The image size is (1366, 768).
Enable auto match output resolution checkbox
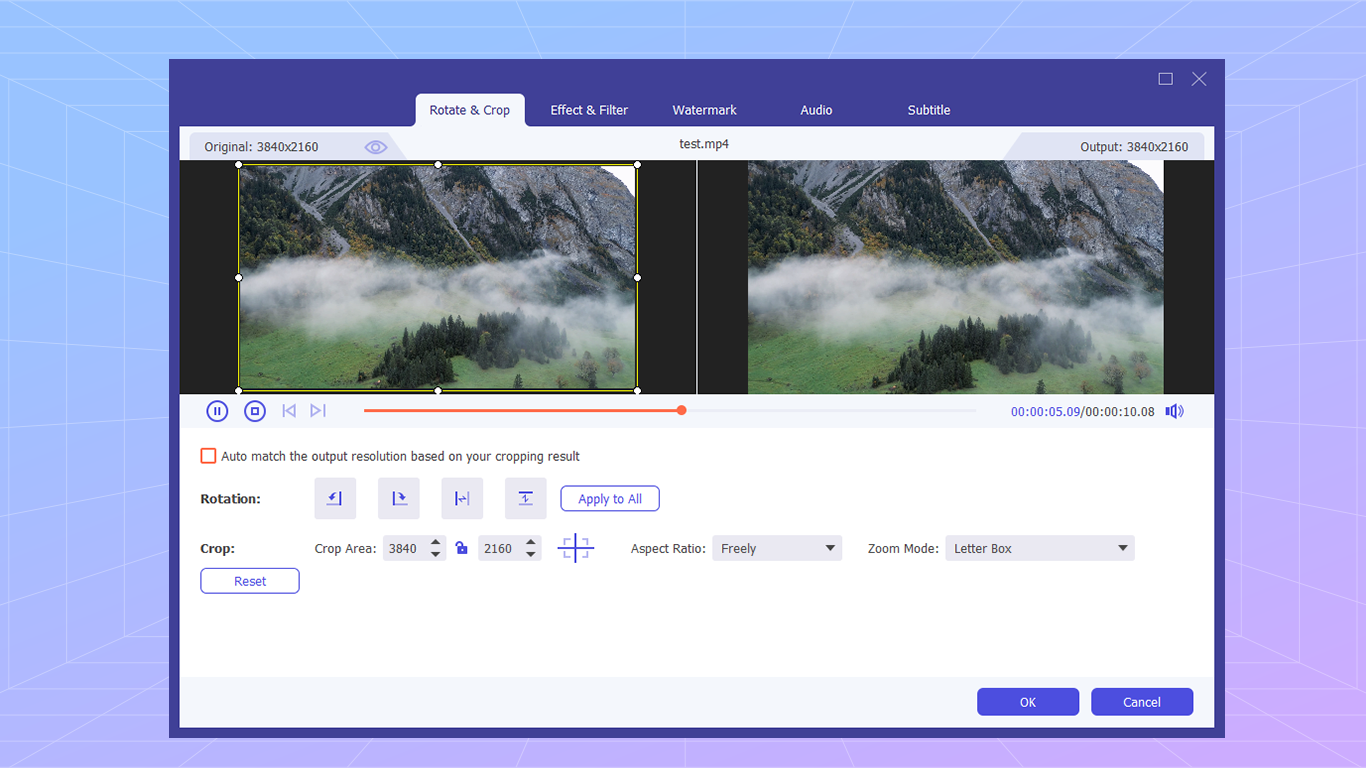tap(208, 455)
